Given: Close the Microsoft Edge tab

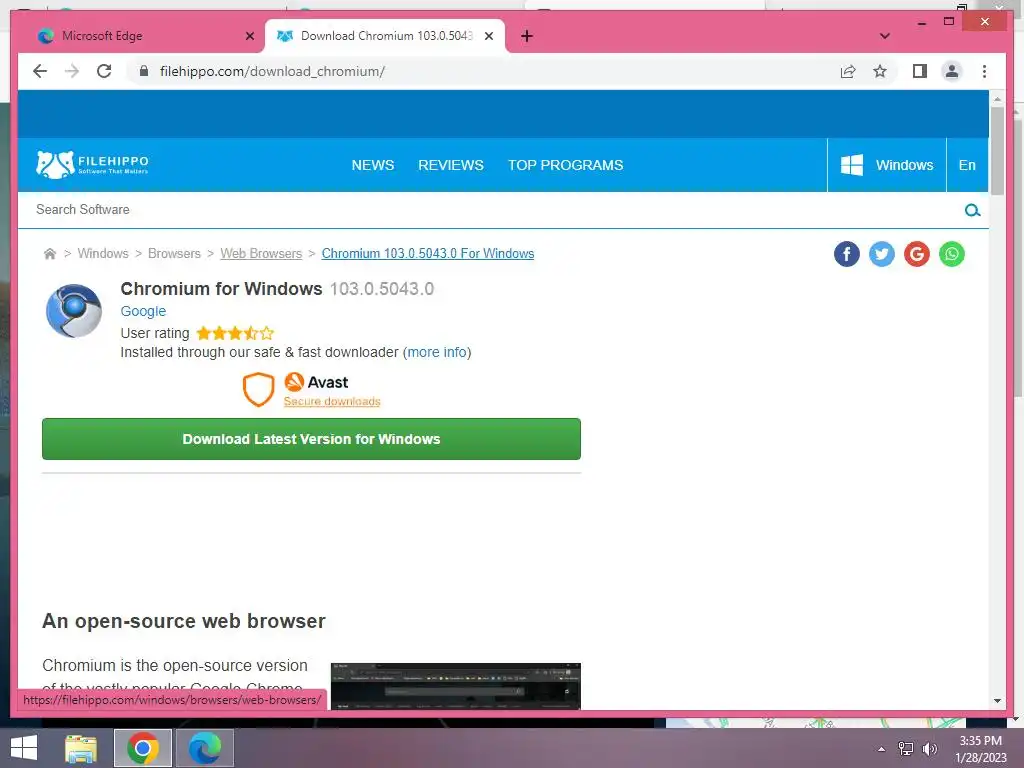Looking at the screenshot, I should (249, 36).
